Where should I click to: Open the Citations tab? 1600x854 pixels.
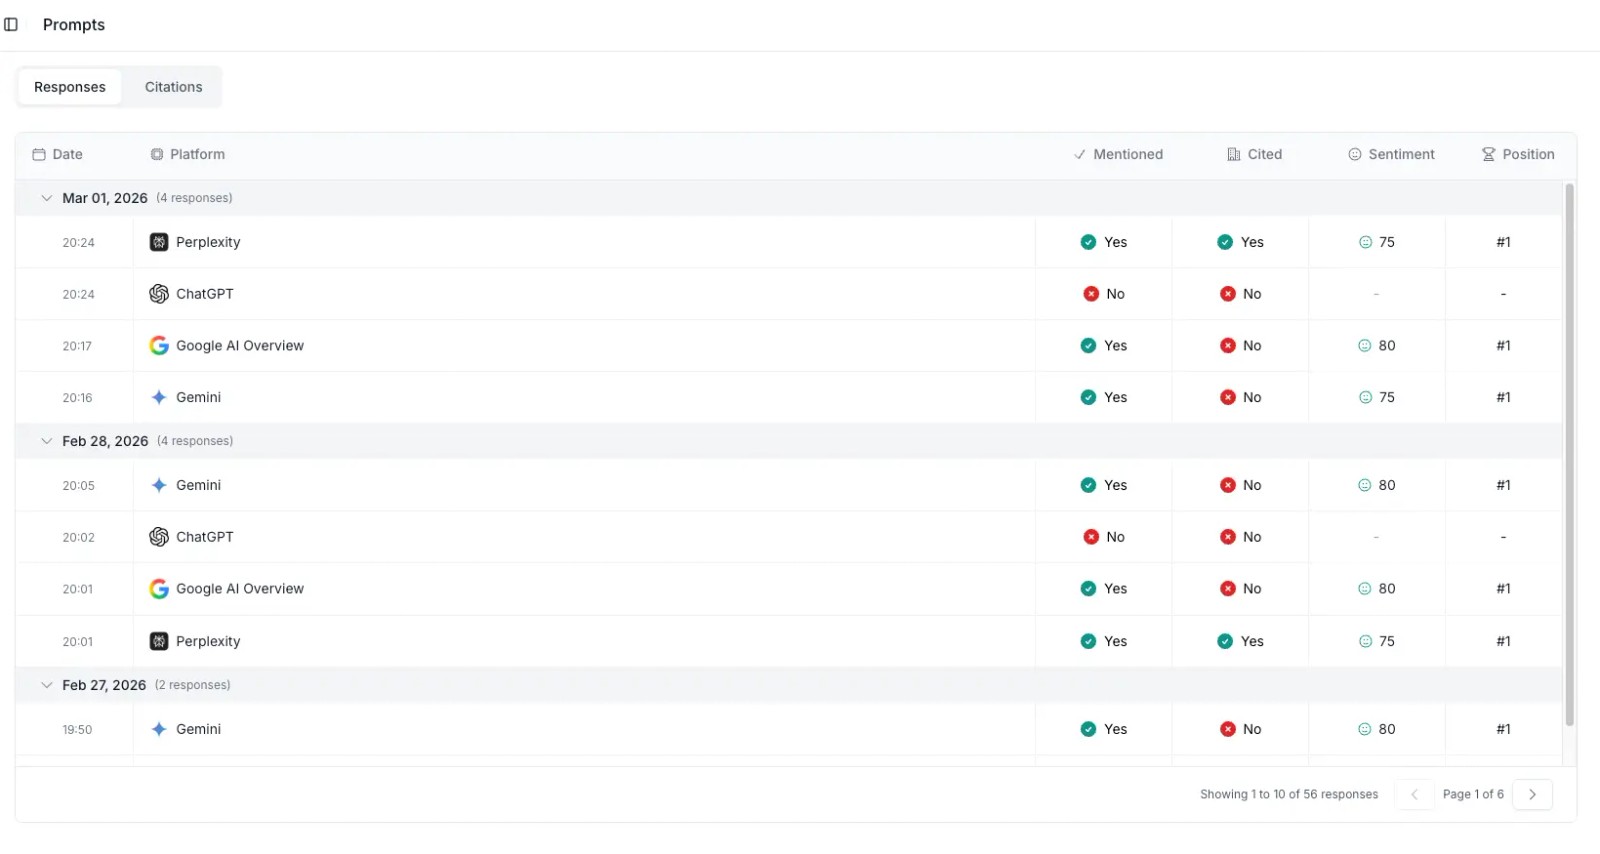point(174,87)
